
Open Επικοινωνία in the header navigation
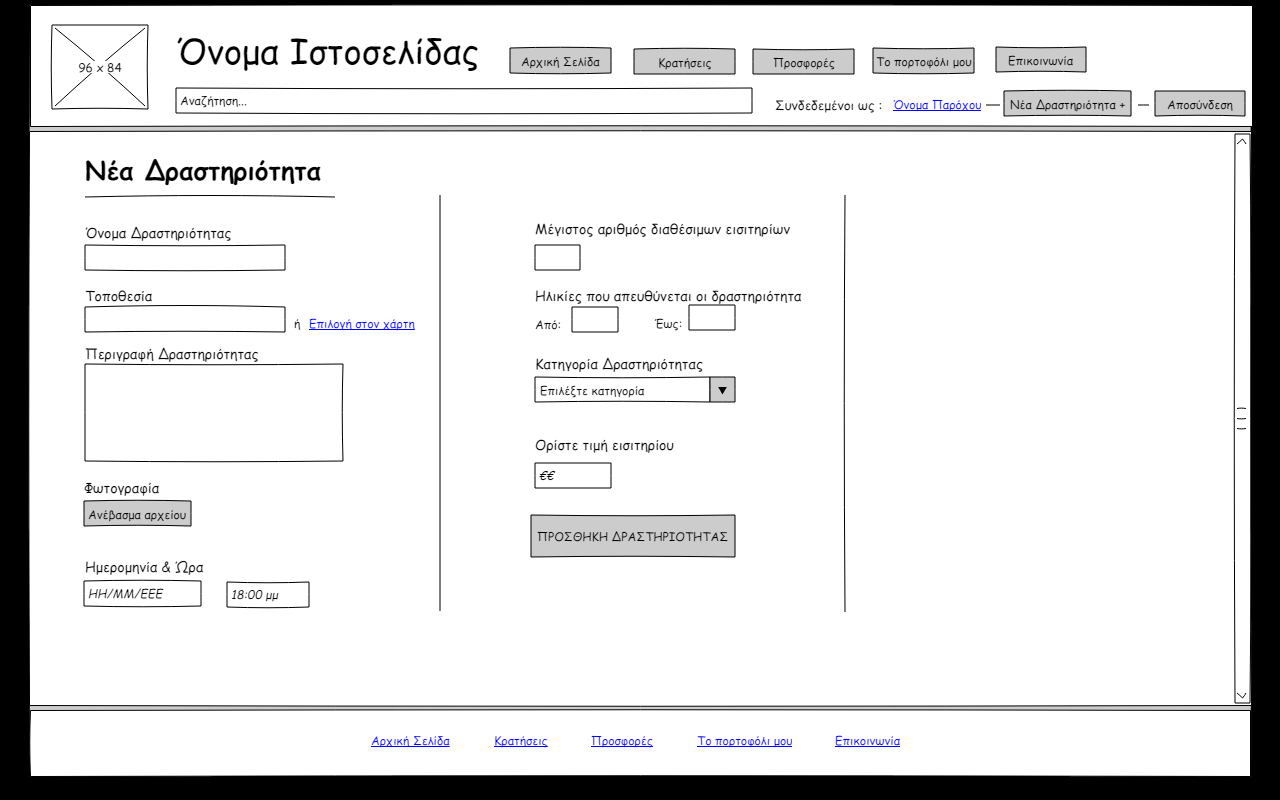point(1041,60)
